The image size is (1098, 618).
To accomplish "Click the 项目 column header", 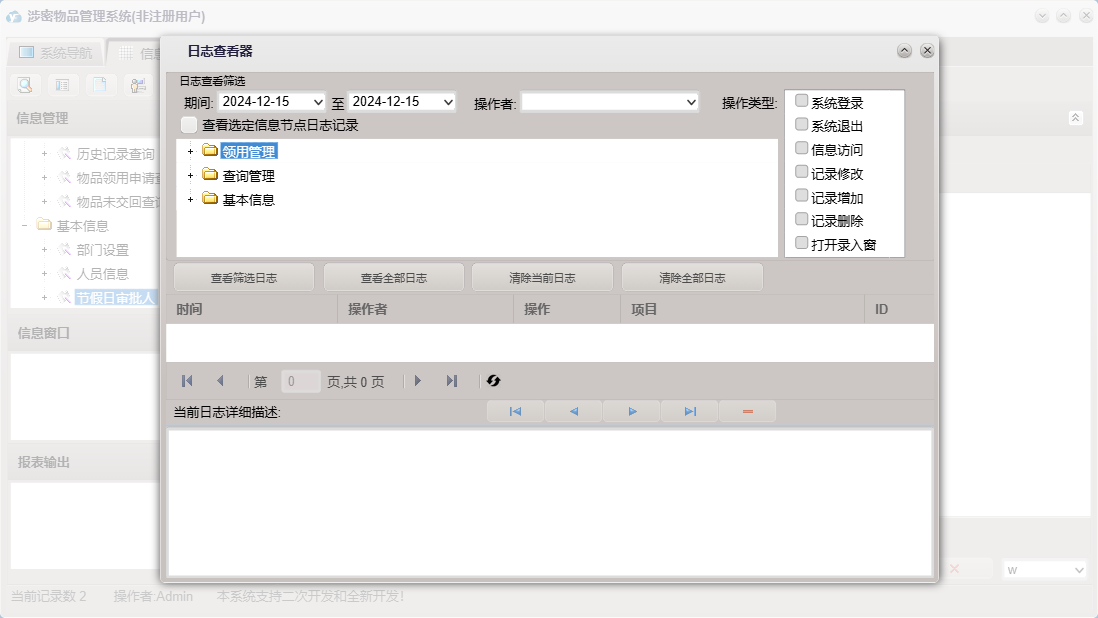I will coord(742,309).
